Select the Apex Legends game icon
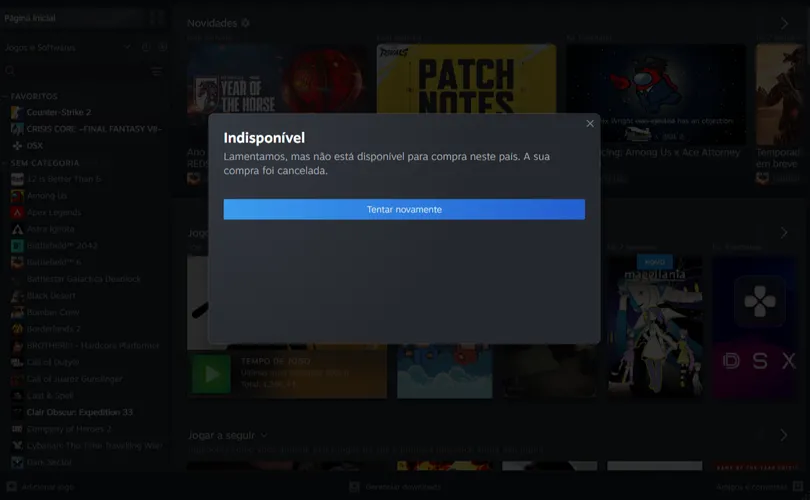Screen dimensions: 810x500 17,212
